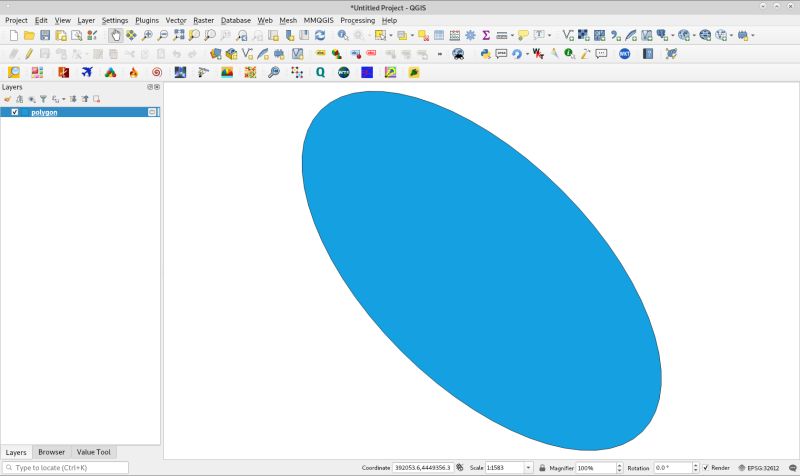The image size is (800, 476).
Task: Remove layer icon in Layers panel
Action: click(x=96, y=99)
